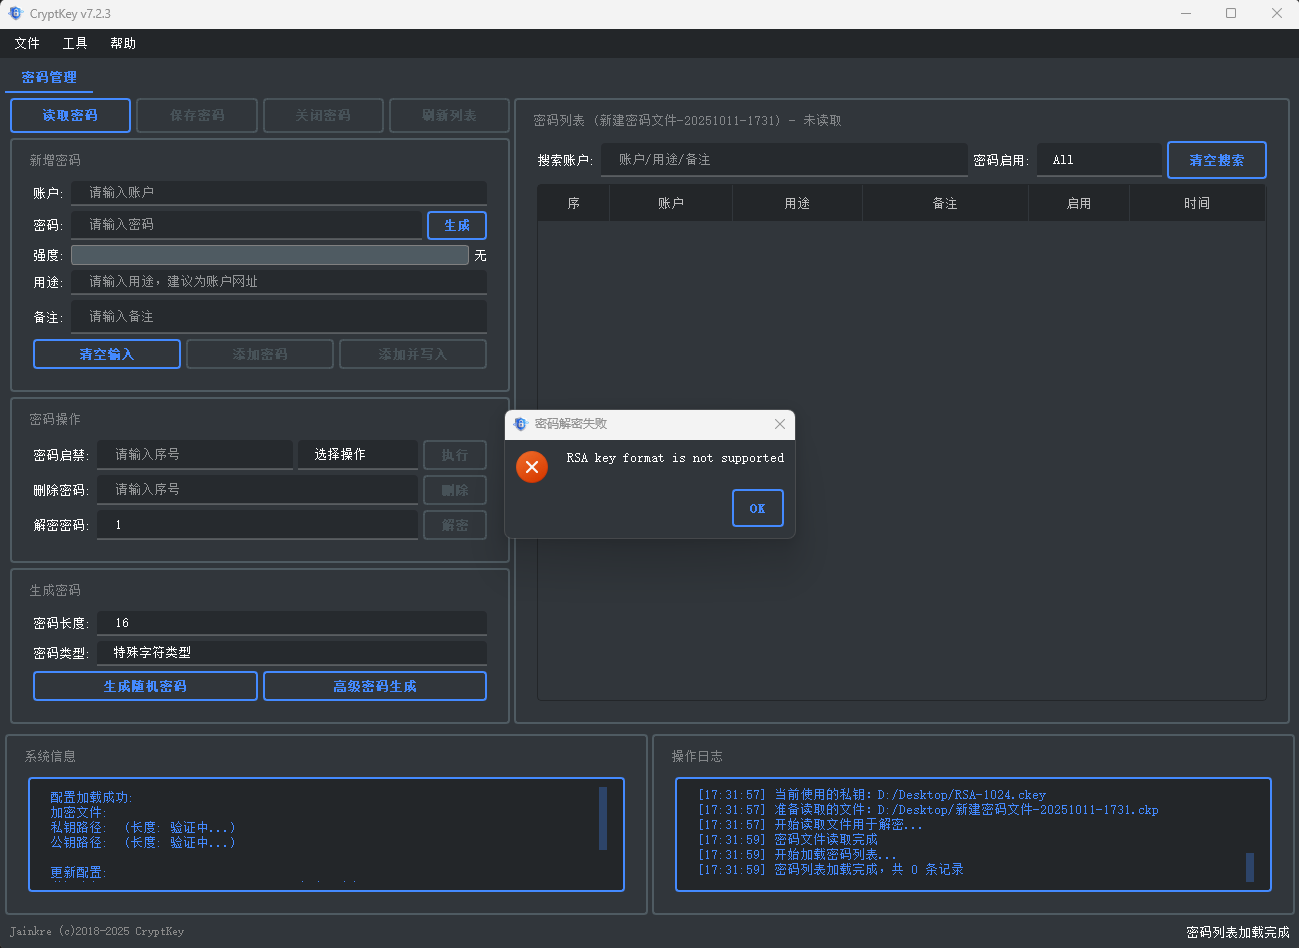Click the red error icon in dialog
Viewport: 1299px width, 948px height.
[532, 467]
